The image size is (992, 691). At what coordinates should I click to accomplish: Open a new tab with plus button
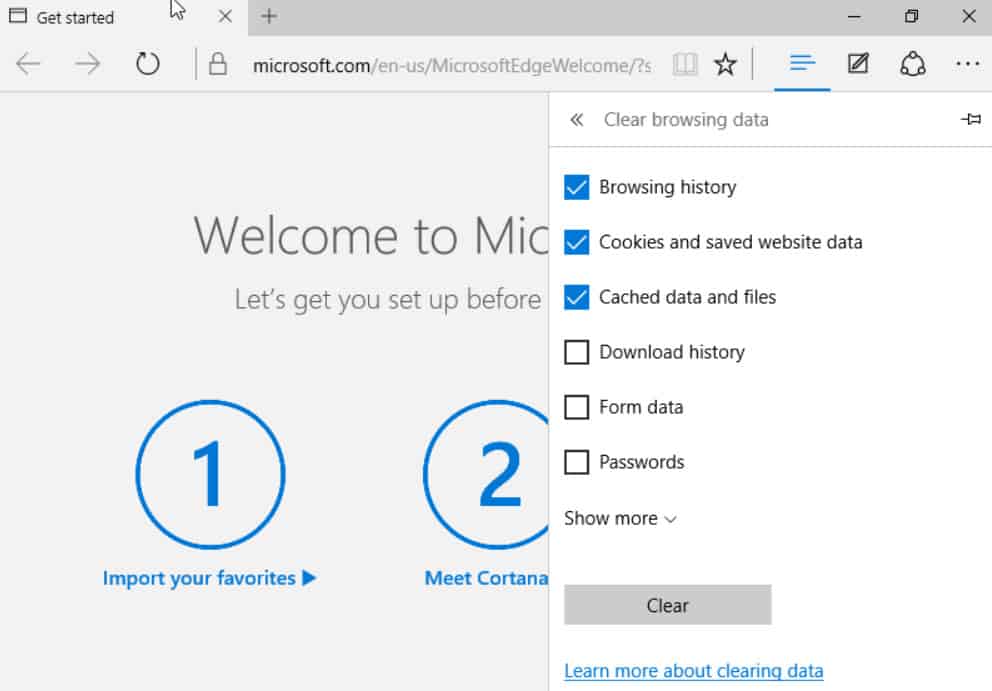tap(269, 16)
